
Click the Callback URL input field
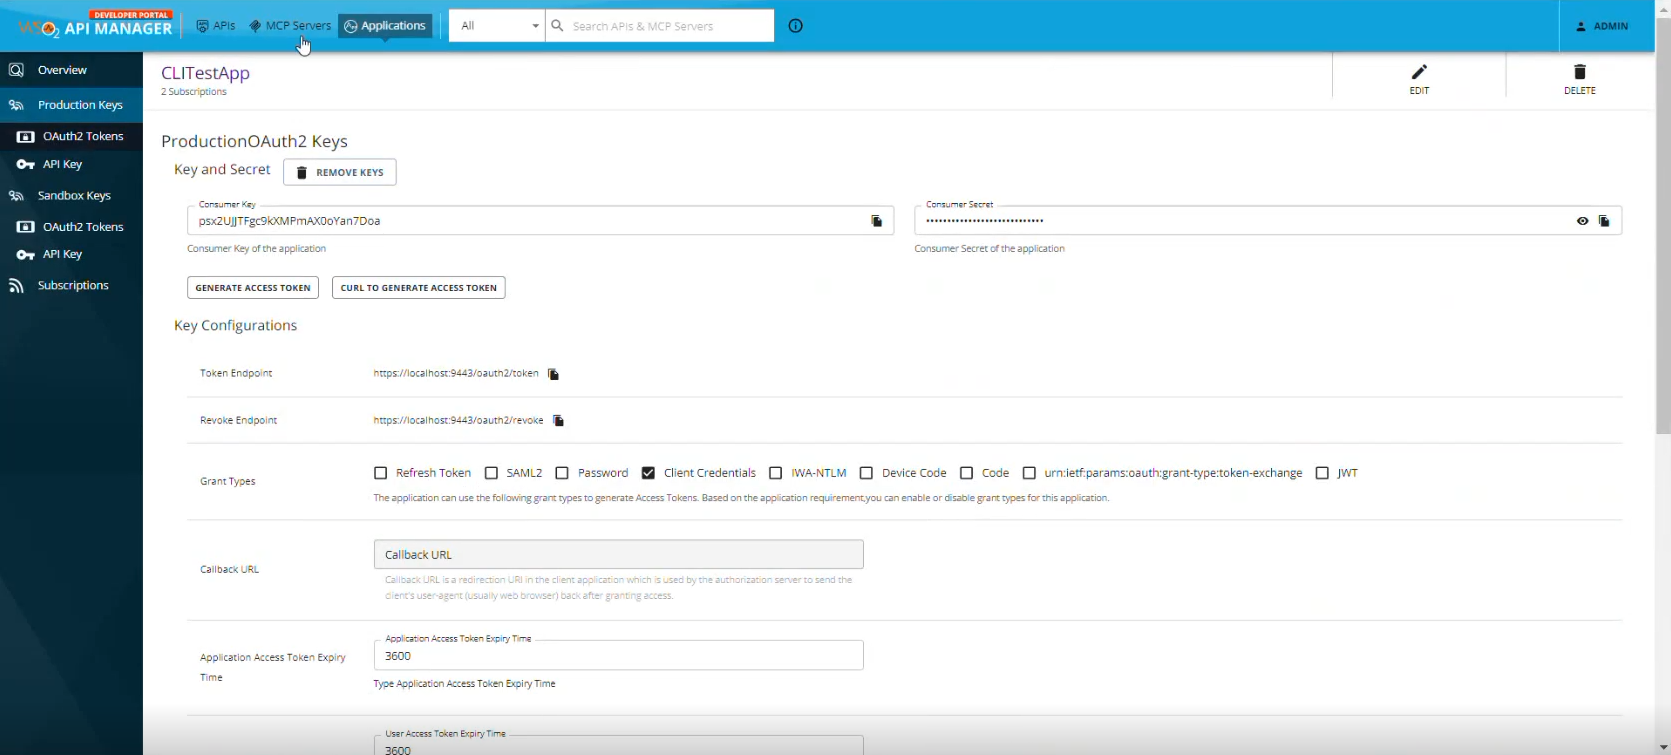(619, 555)
